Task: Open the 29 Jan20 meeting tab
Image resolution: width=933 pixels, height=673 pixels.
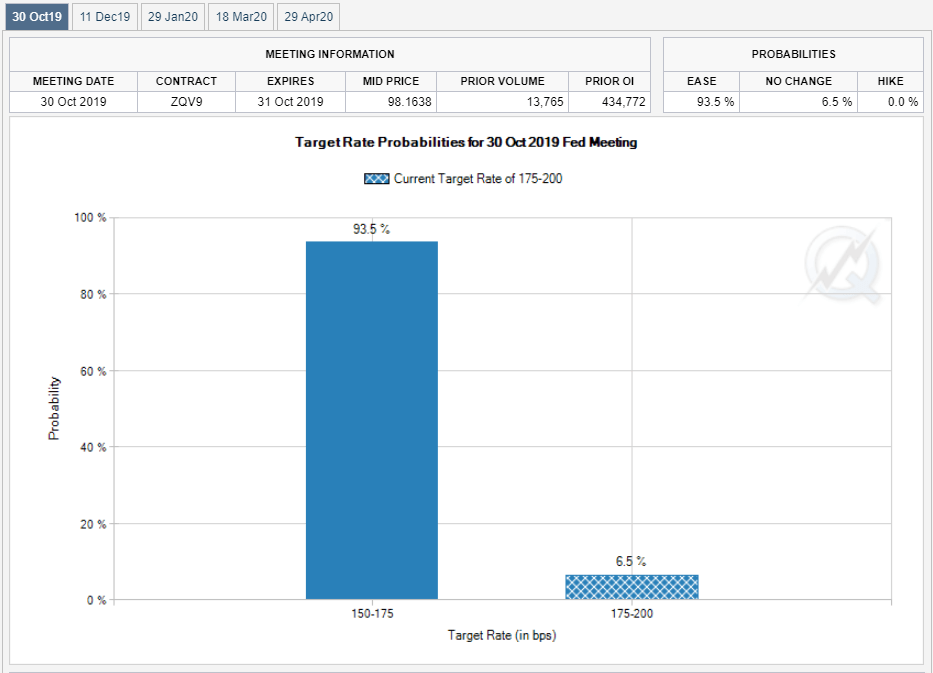Action: pos(173,17)
